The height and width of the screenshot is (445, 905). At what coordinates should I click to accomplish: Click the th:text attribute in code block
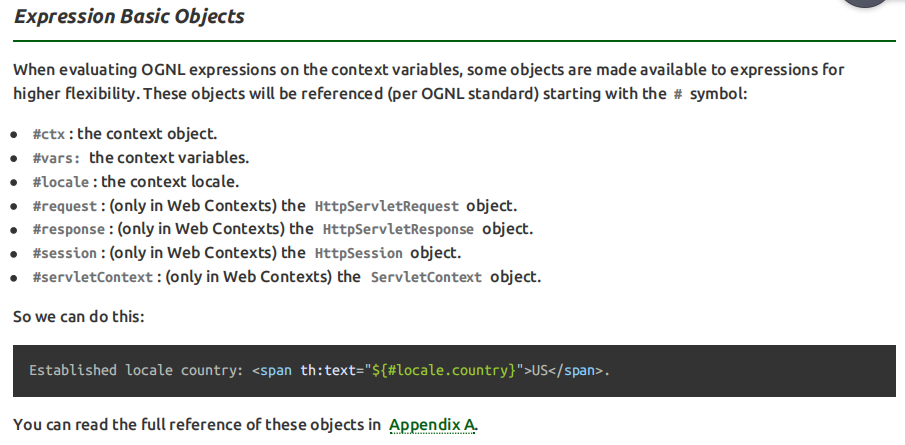click(x=328, y=371)
